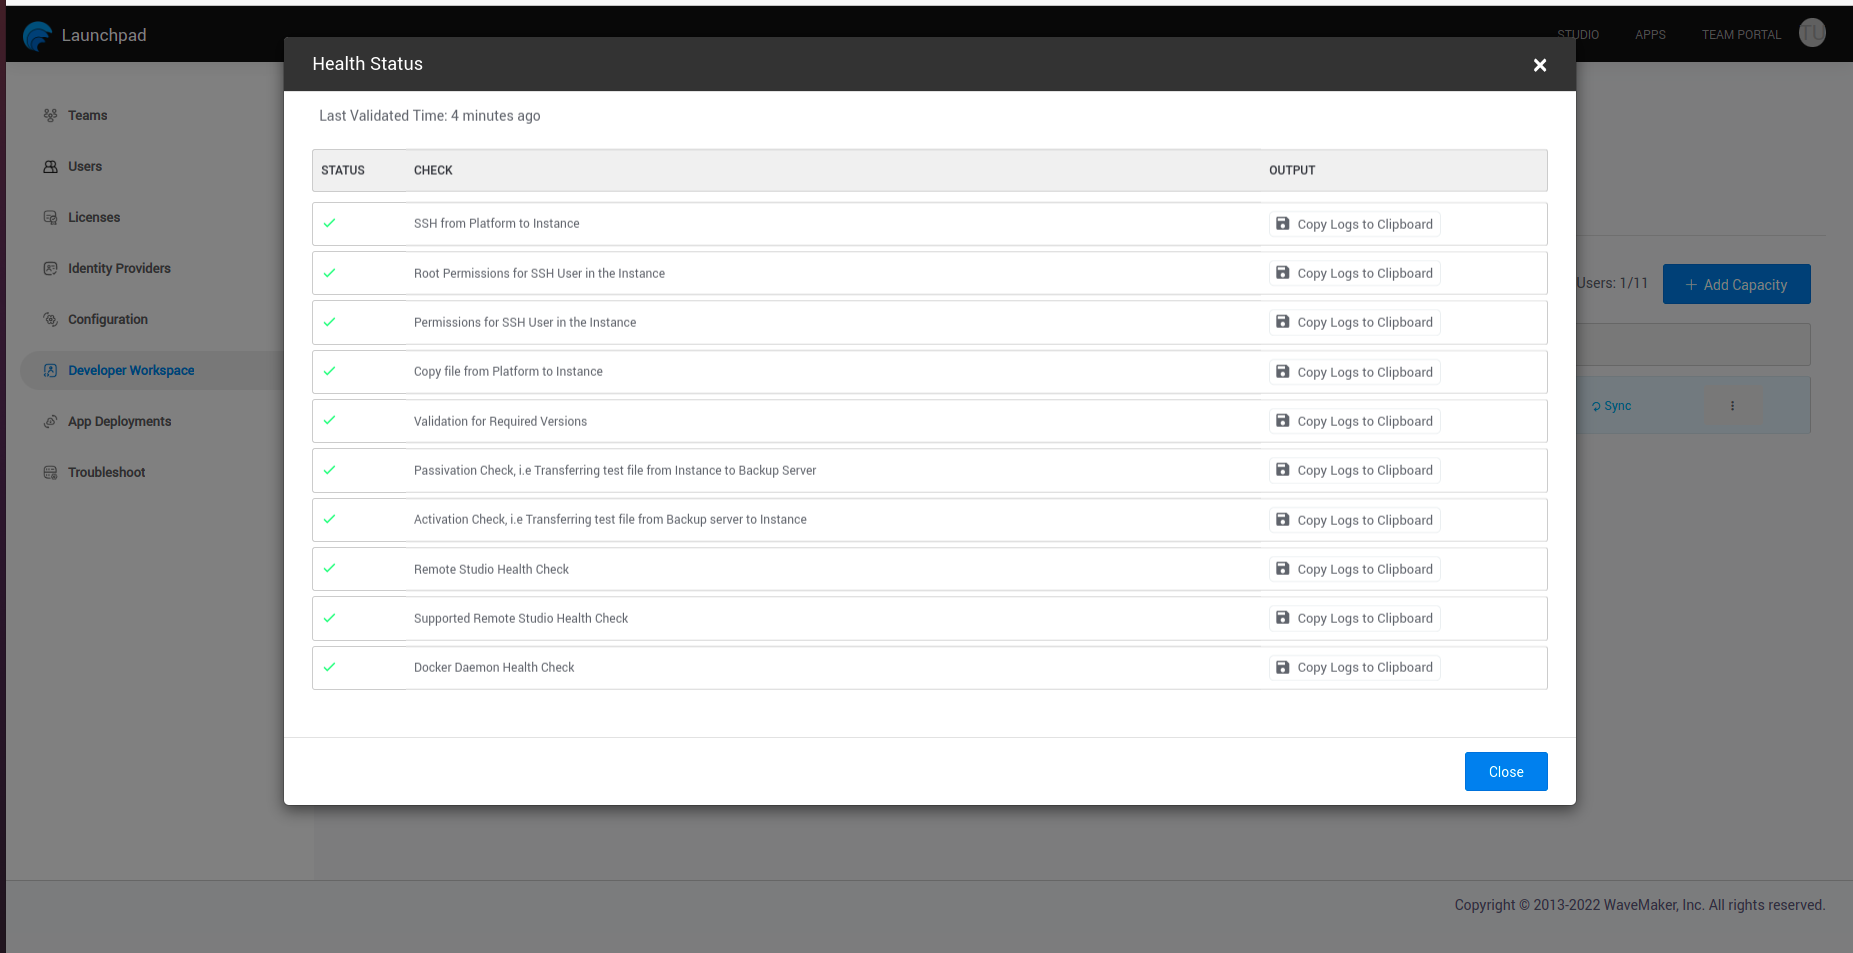This screenshot has width=1853, height=953.
Task: Open the TL user avatar menu
Action: tap(1812, 32)
